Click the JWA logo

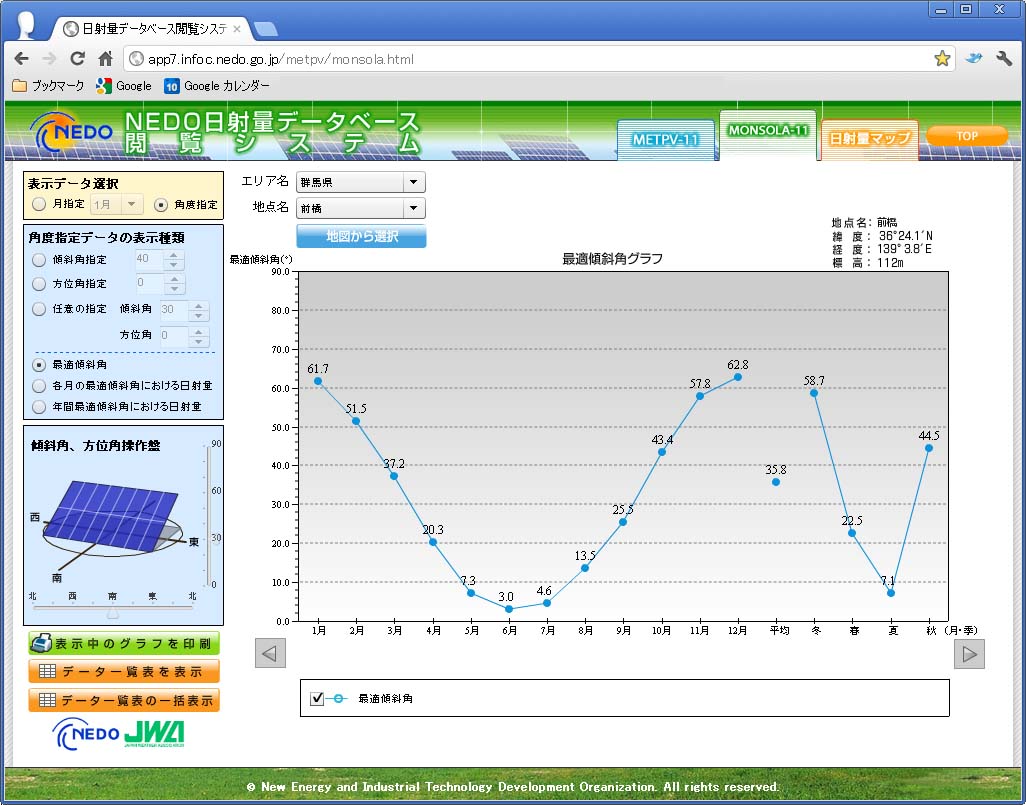pos(154,734)
